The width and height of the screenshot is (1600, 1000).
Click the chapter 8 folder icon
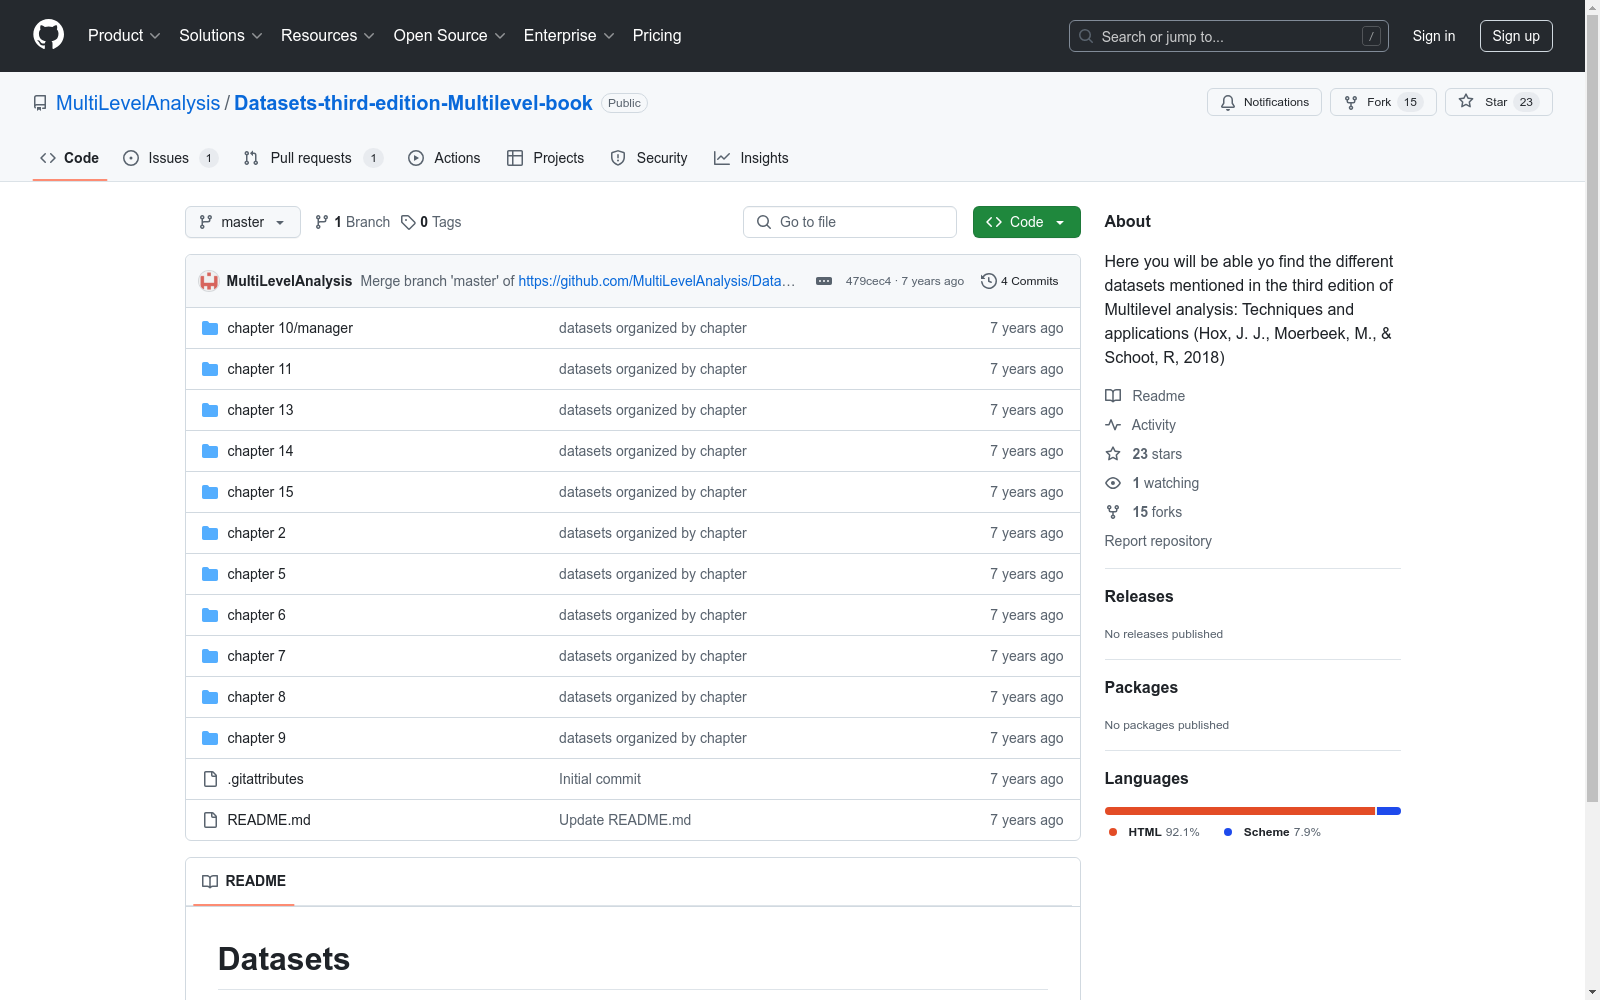[x=210, y=697]
